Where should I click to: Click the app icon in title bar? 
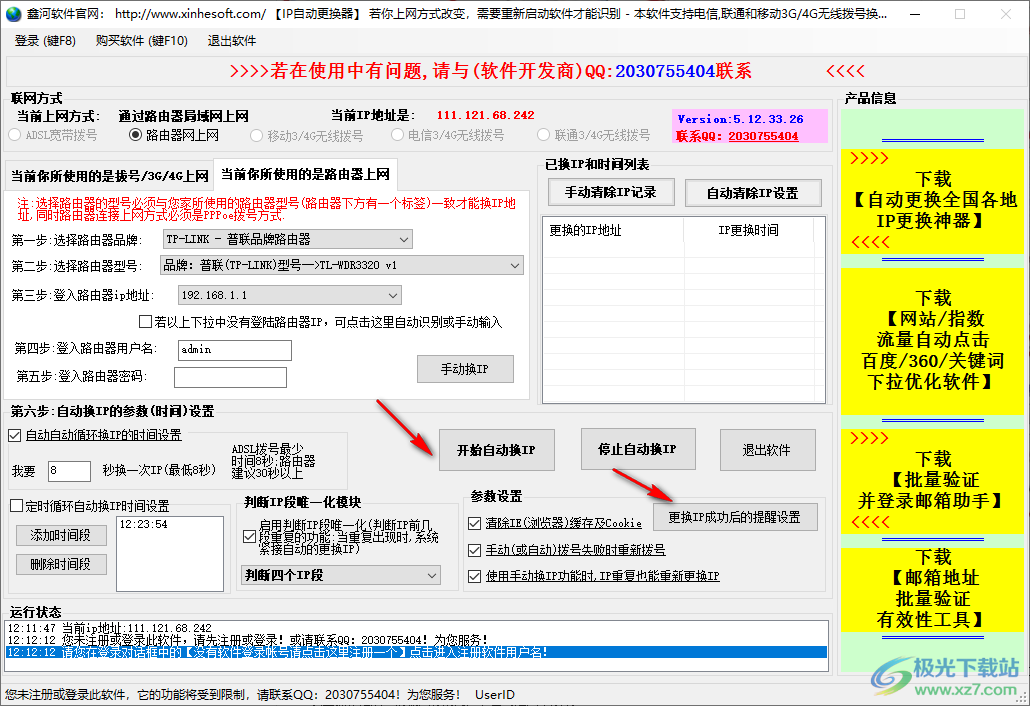click(x=12, y=14)
